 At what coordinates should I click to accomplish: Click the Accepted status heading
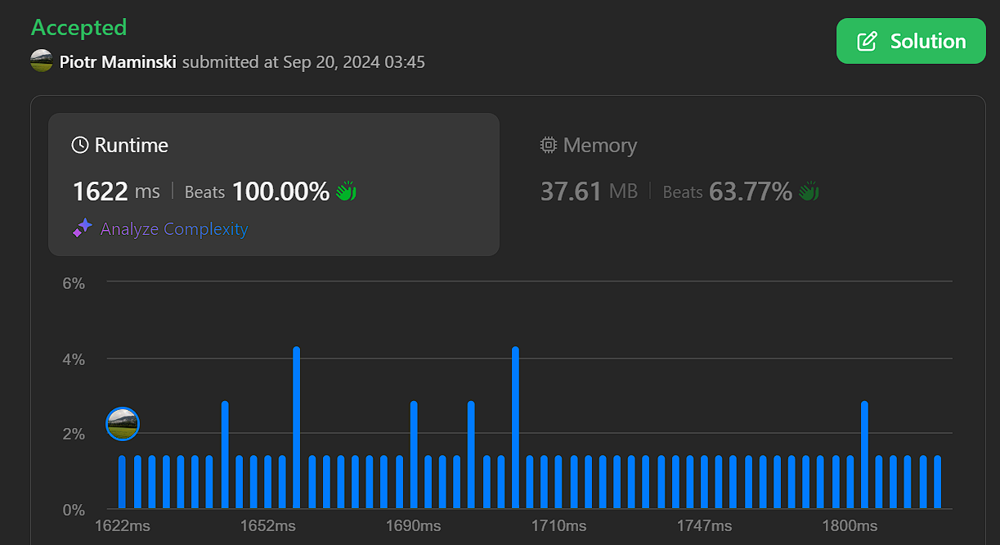click(x=79, y=27)
